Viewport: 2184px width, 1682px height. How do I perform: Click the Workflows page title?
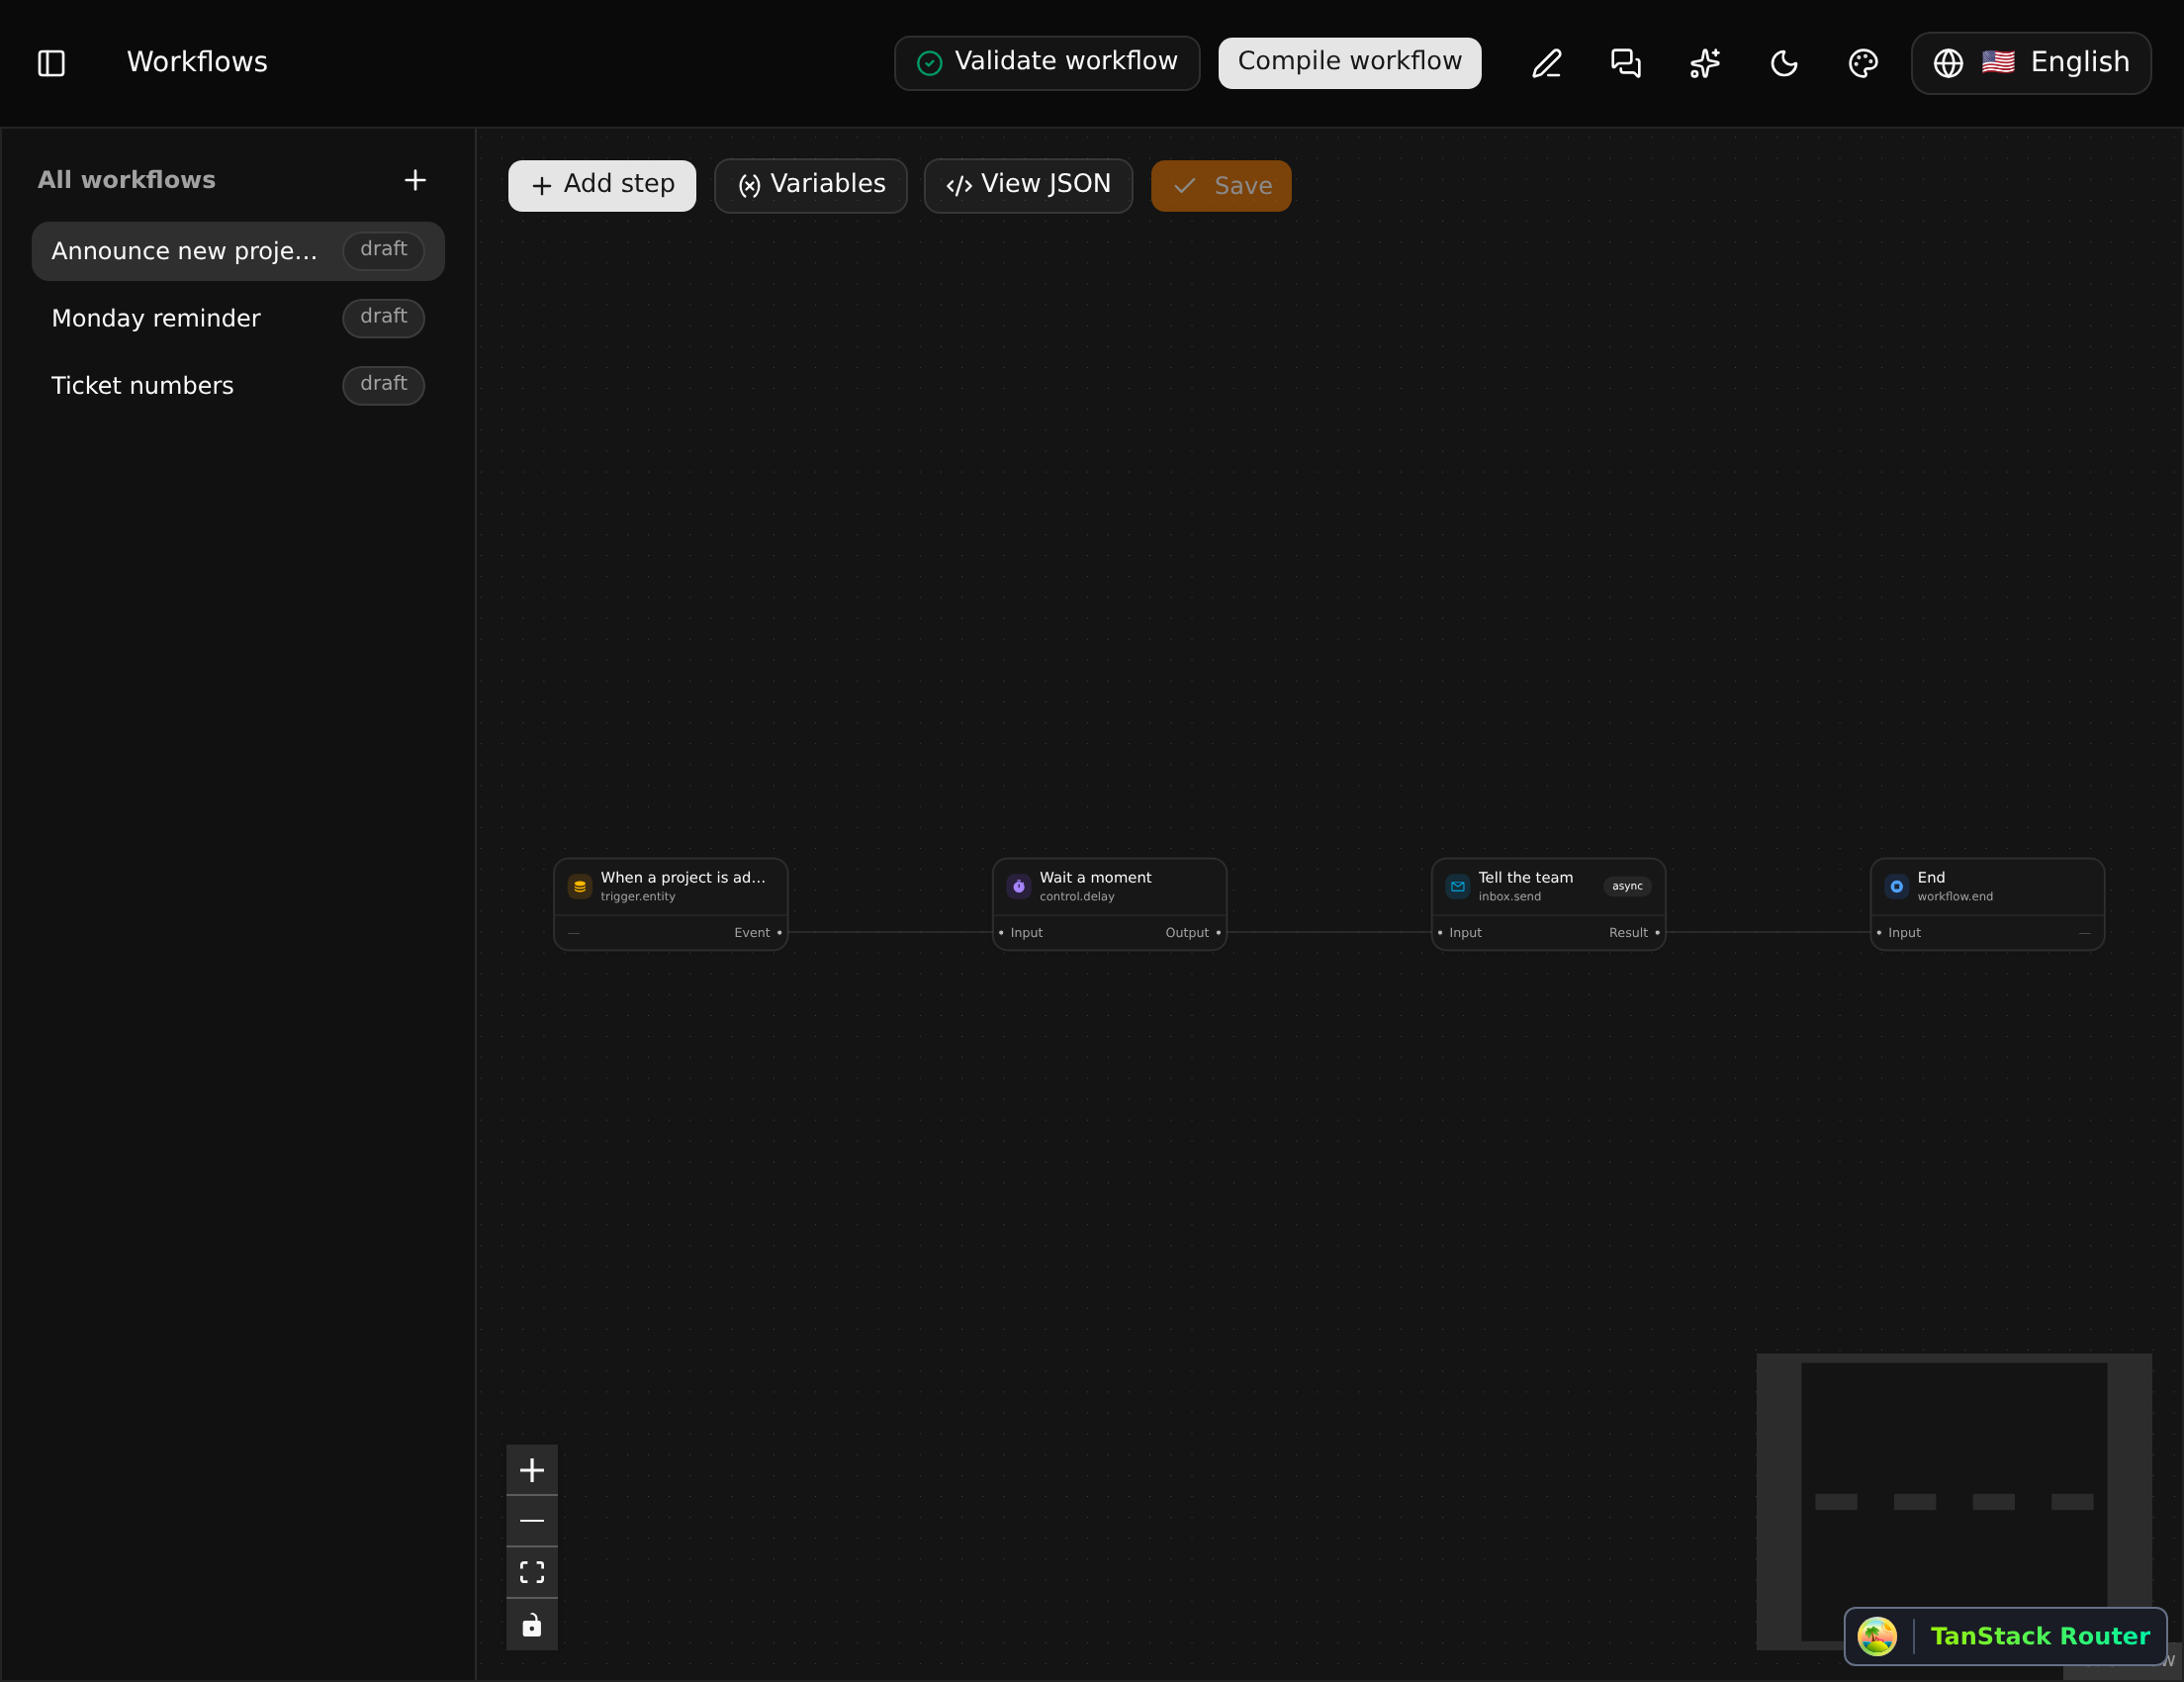(x=197, y=62)
